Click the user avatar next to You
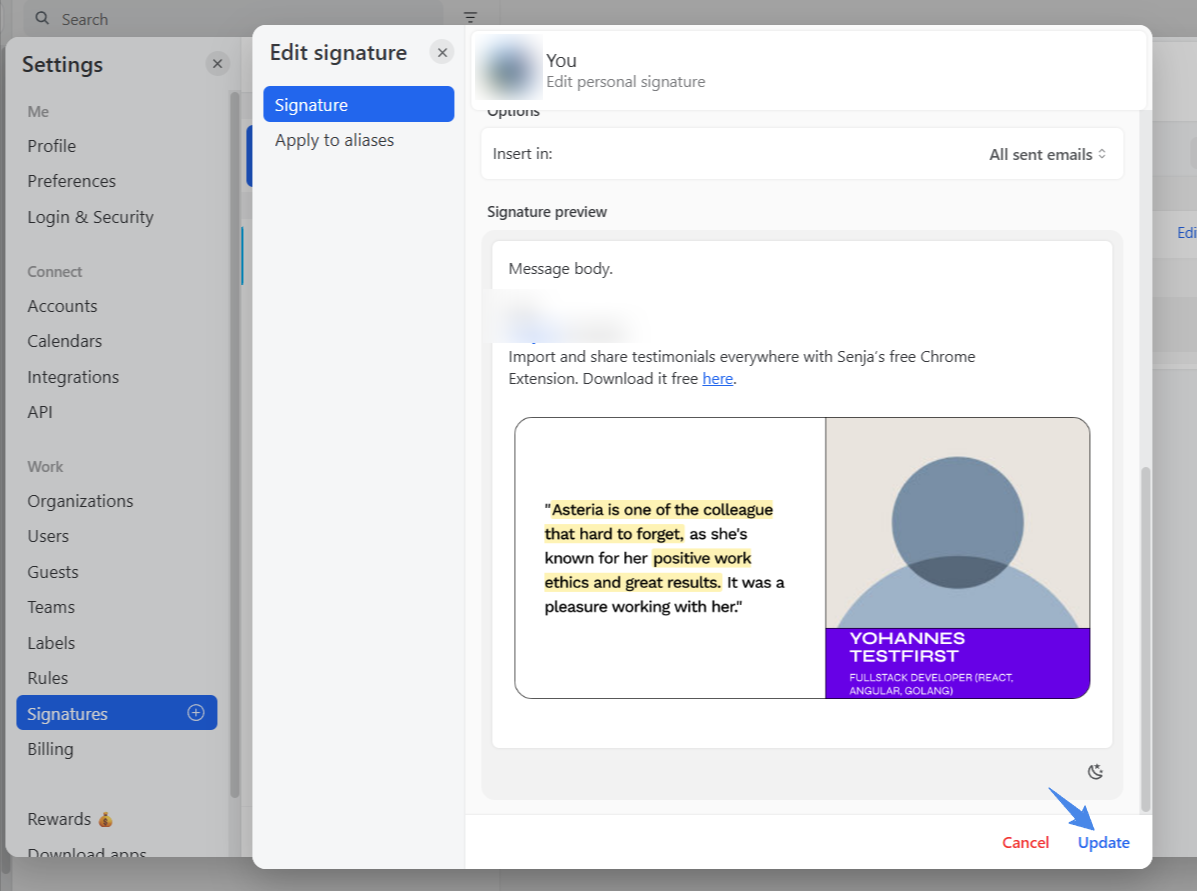 (510, 70)
